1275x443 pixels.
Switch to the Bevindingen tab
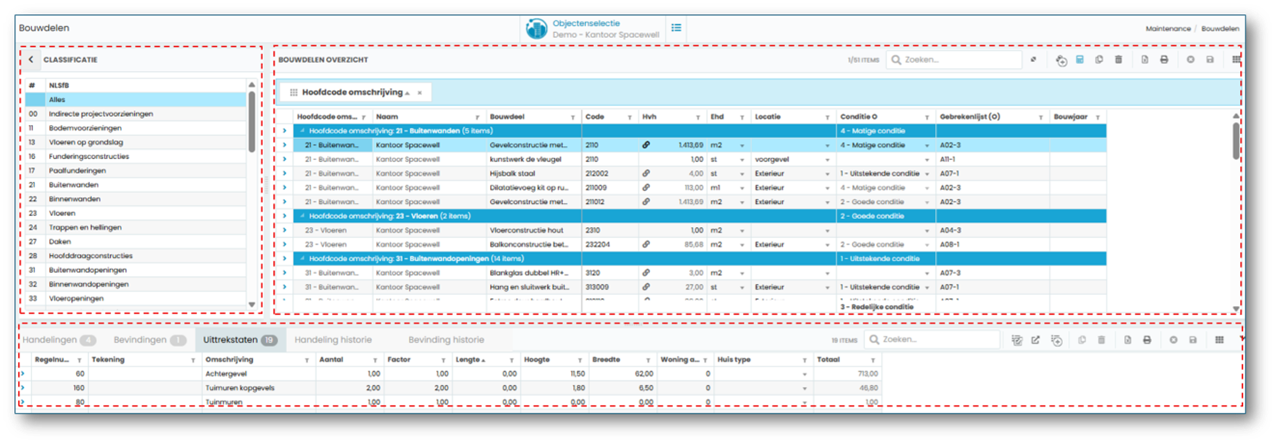150,340
